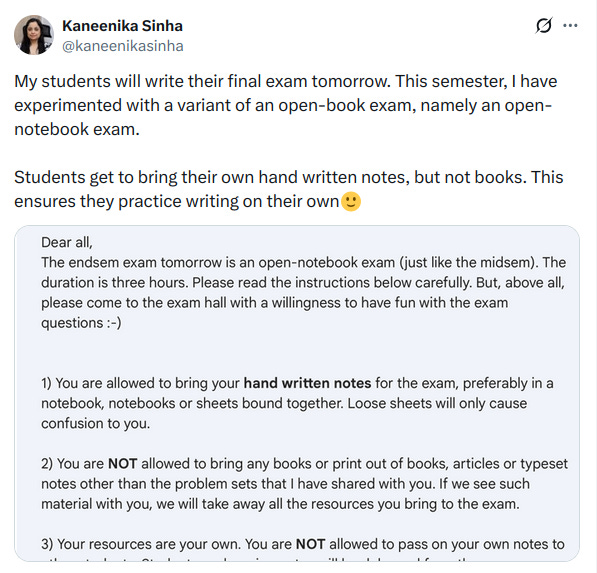Click bold NOT in instruction number 3
Screen dimensions: 597x573
310,544
